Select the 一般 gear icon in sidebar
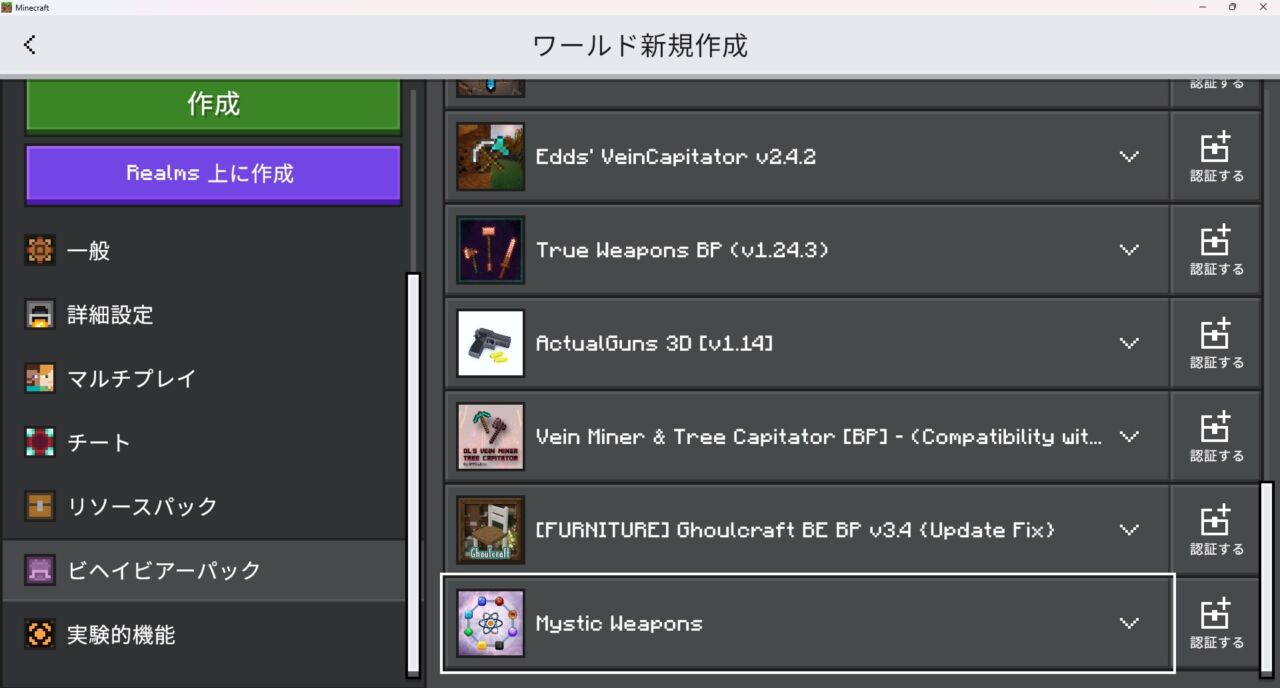This screenshot has height=688, width=1280. [40, 250]
